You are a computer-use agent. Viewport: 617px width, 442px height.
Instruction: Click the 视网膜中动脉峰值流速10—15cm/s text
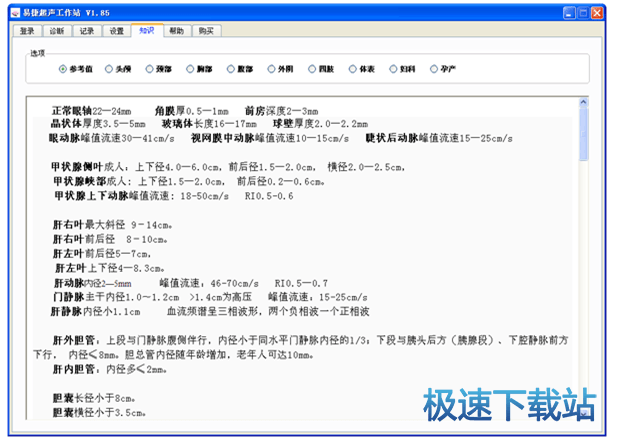[x=270, y=138]
